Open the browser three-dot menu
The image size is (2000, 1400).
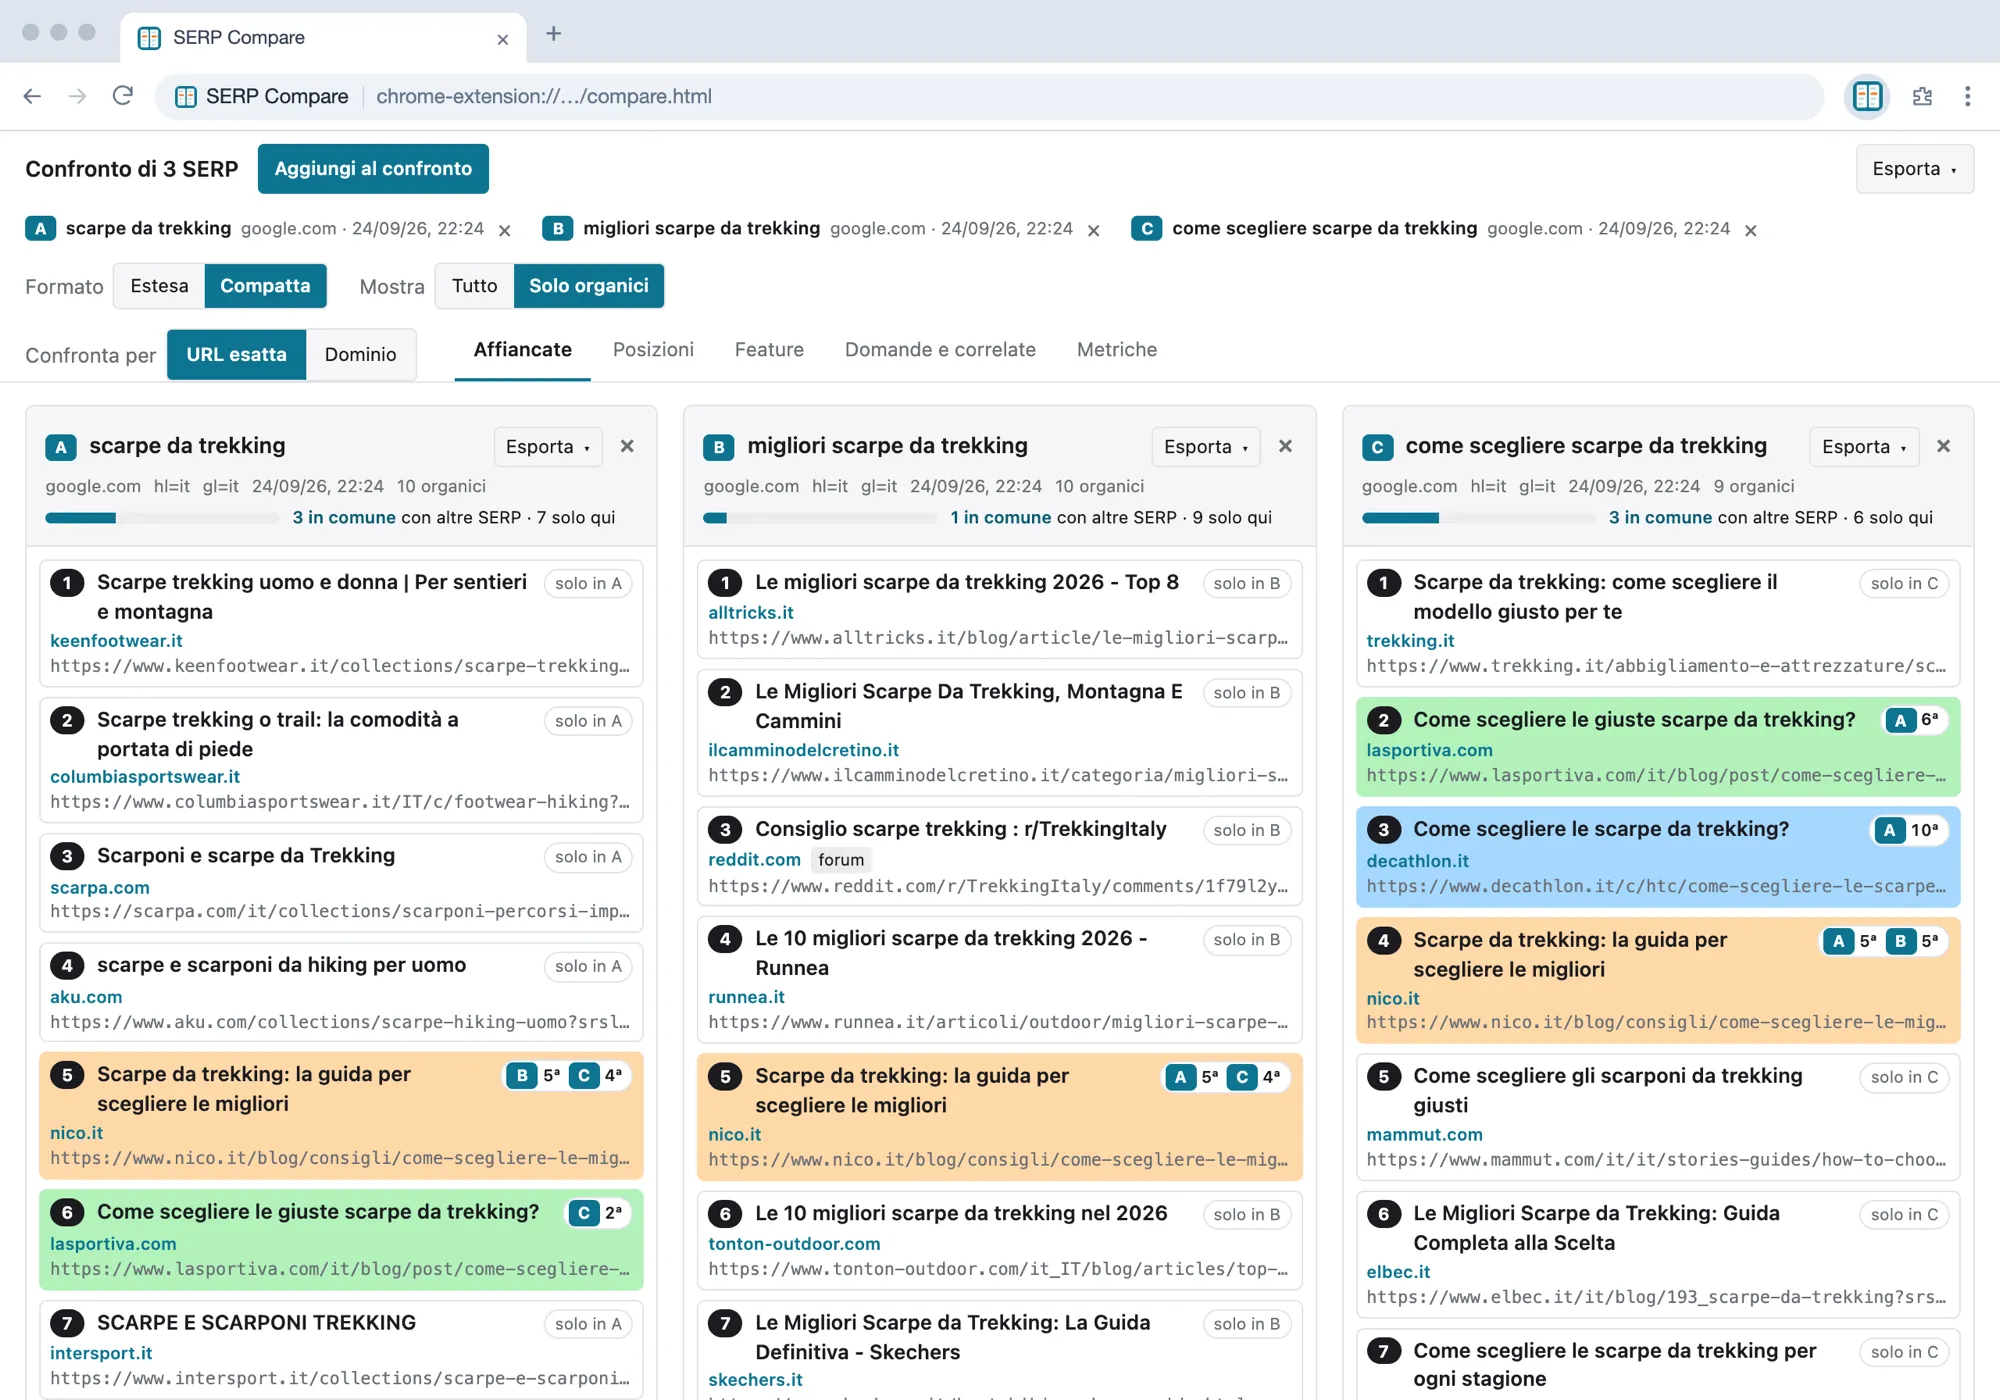tap(1967, 96)
